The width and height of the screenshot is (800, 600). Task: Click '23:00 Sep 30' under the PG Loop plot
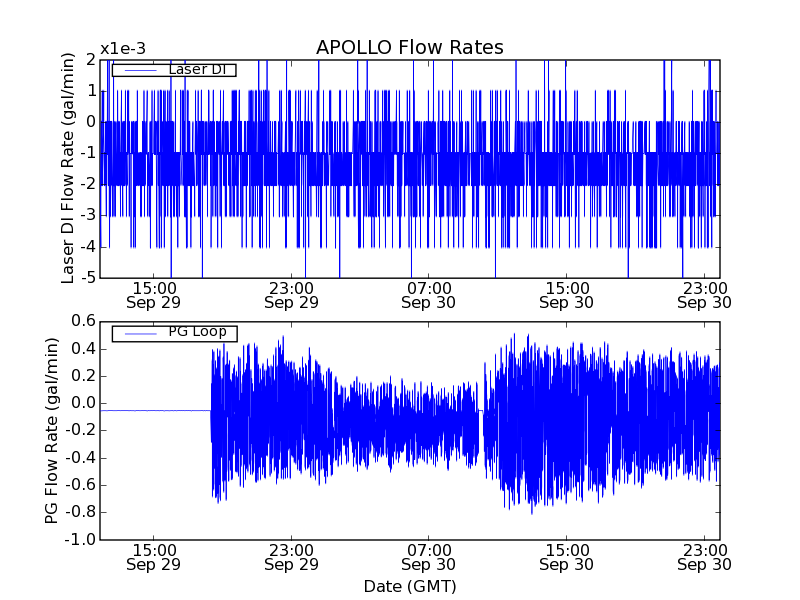704,558
